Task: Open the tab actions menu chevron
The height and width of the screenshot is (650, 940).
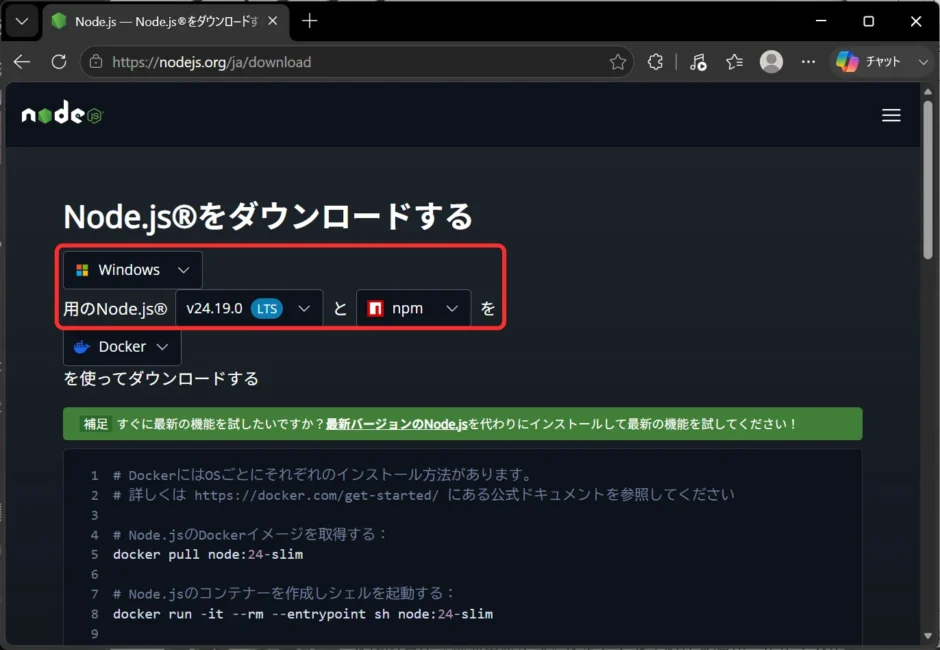Action: point(22,22)
